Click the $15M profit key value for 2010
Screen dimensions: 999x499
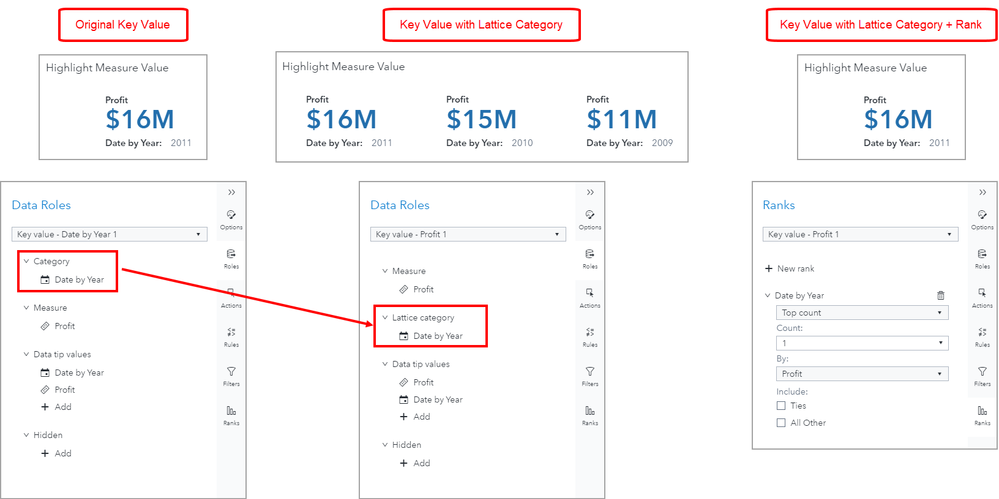pyautogui.click(x=482, y=120)
